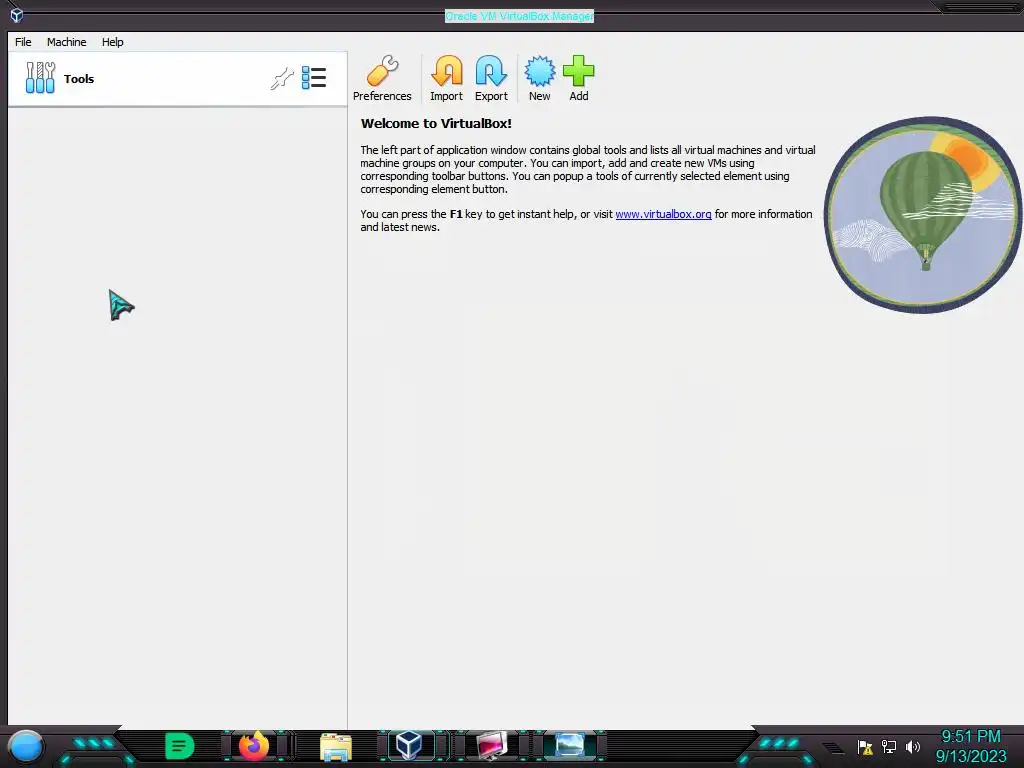Open the File menu
The height and width of the screenshot is (768, 1024).
(23, 42)
